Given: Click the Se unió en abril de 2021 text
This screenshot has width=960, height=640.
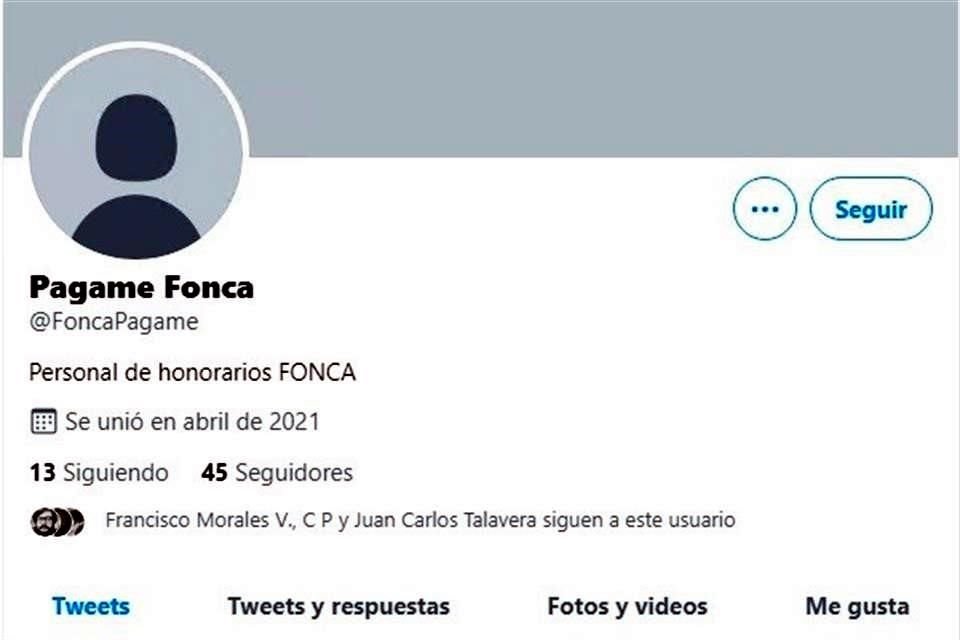Looking at the screenshot, I should point(191,422).
